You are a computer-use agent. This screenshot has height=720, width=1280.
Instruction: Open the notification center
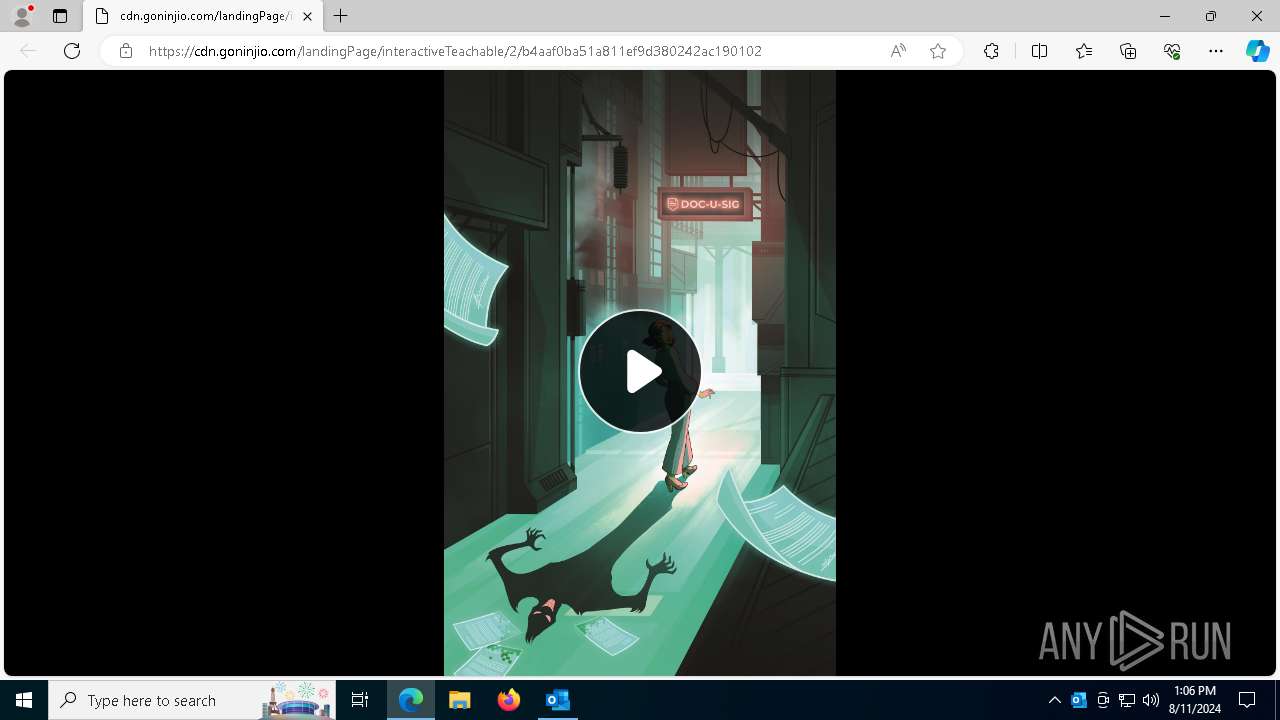pyautogui.click(x=1247, y=700)
